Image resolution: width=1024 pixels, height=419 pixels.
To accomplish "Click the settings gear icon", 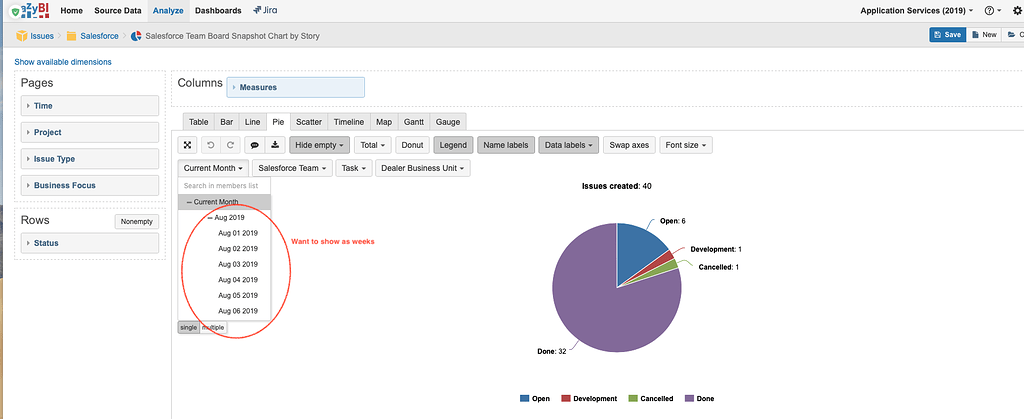I will (1012, 10).
